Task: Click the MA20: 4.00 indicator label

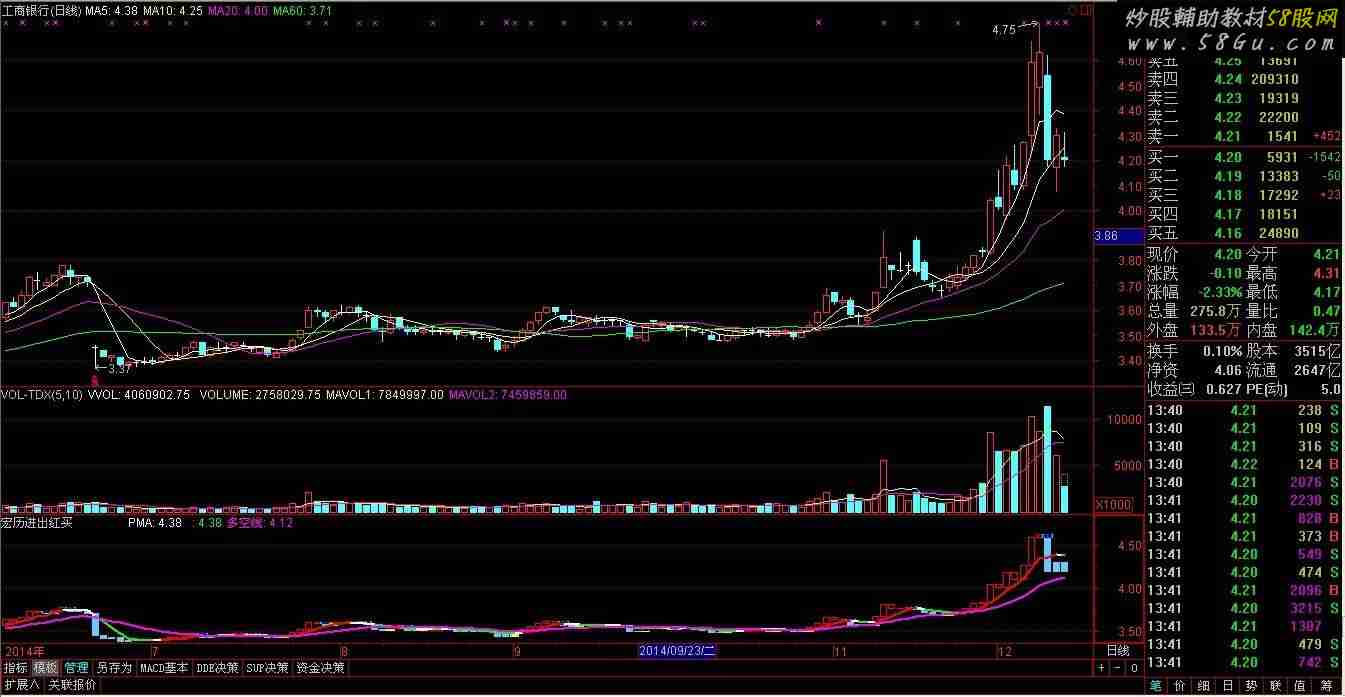Action: 237,9
